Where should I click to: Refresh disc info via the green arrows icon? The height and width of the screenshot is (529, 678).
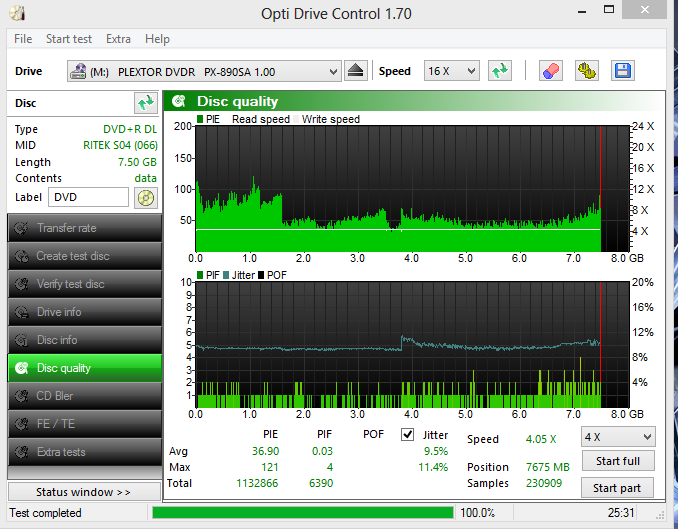tap(146, 103)
